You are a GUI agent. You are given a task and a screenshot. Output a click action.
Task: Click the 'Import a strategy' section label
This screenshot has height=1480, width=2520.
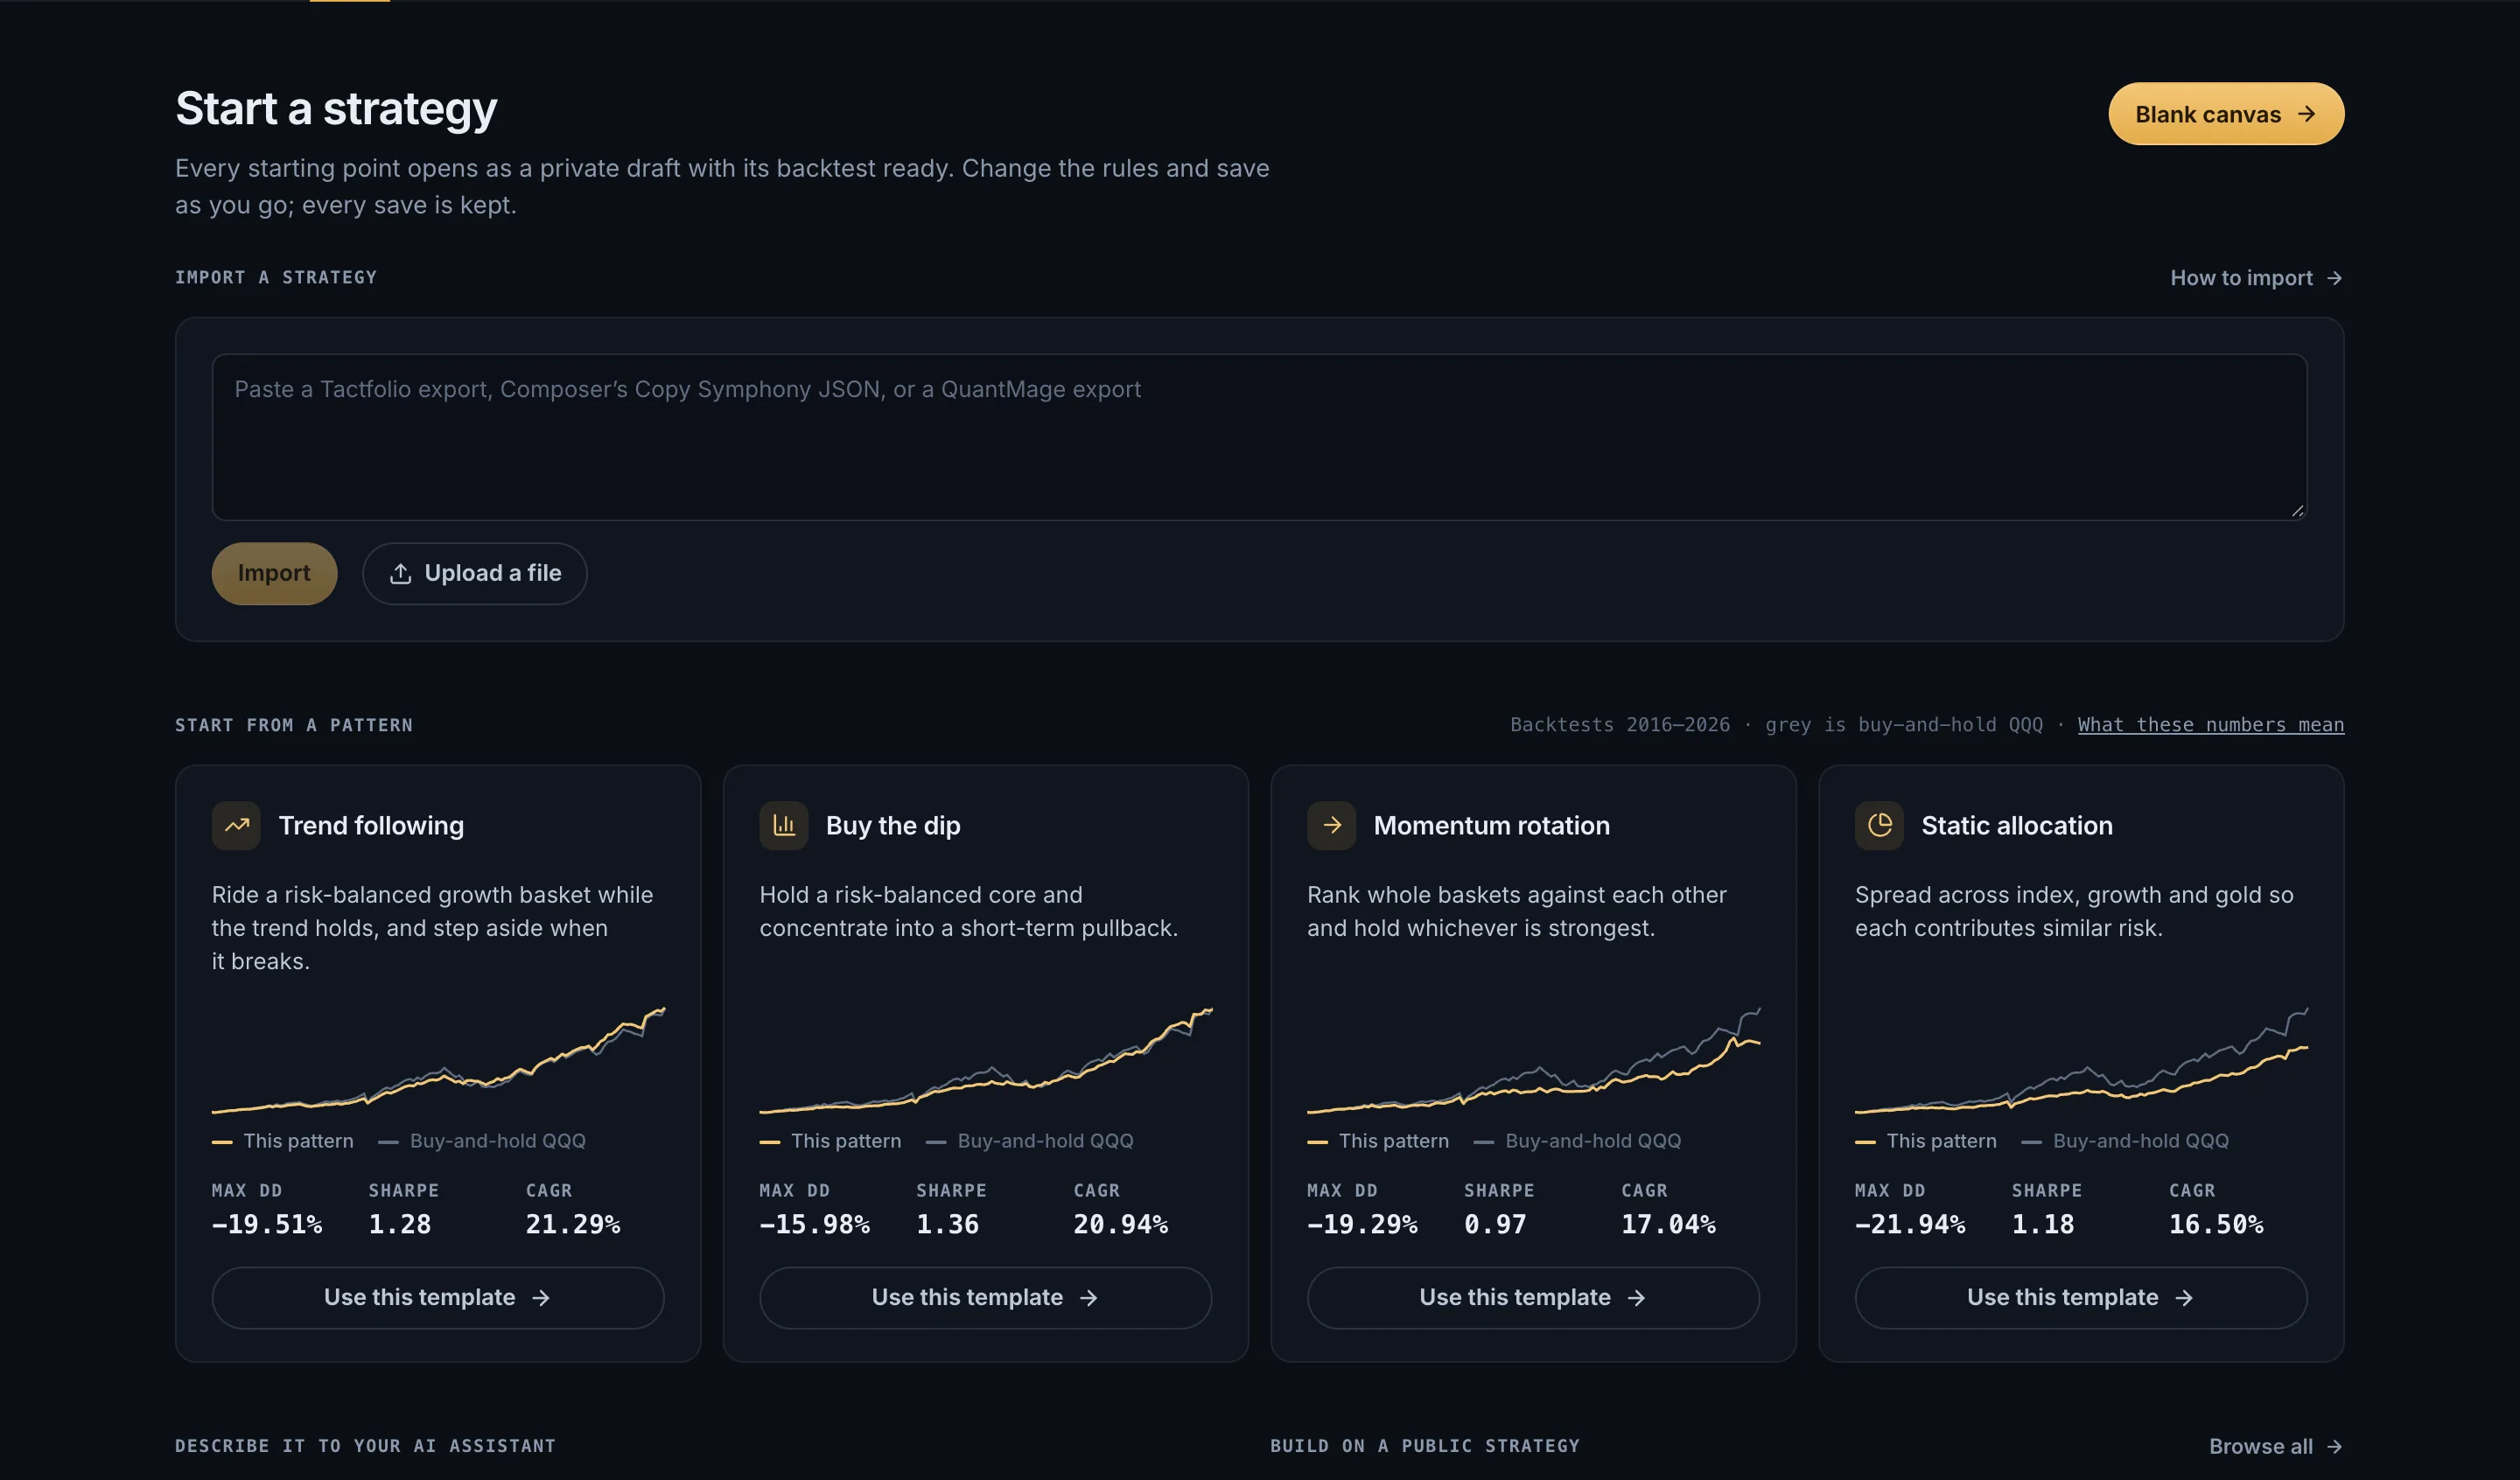(276, 277)
